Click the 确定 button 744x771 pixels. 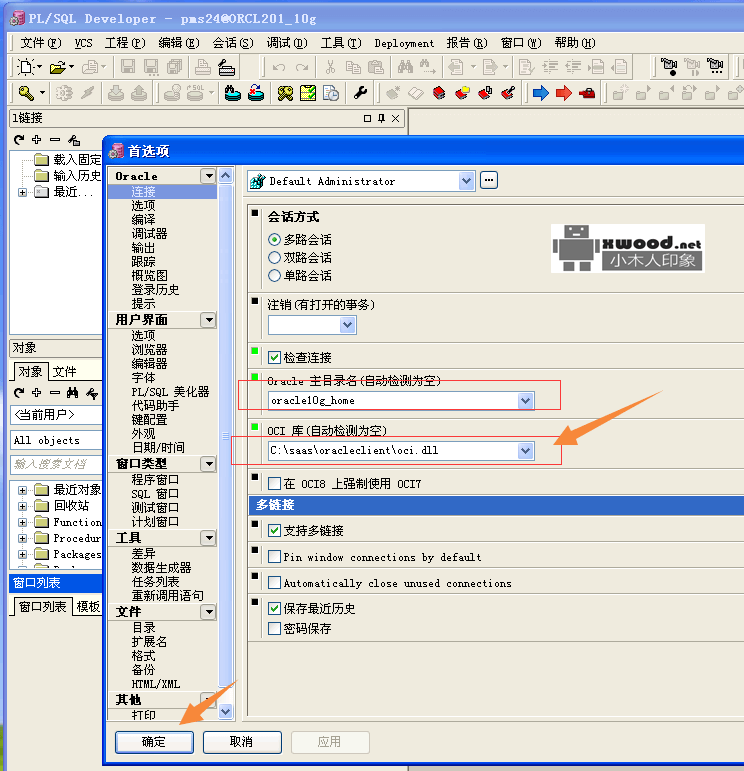click(154, 741)
